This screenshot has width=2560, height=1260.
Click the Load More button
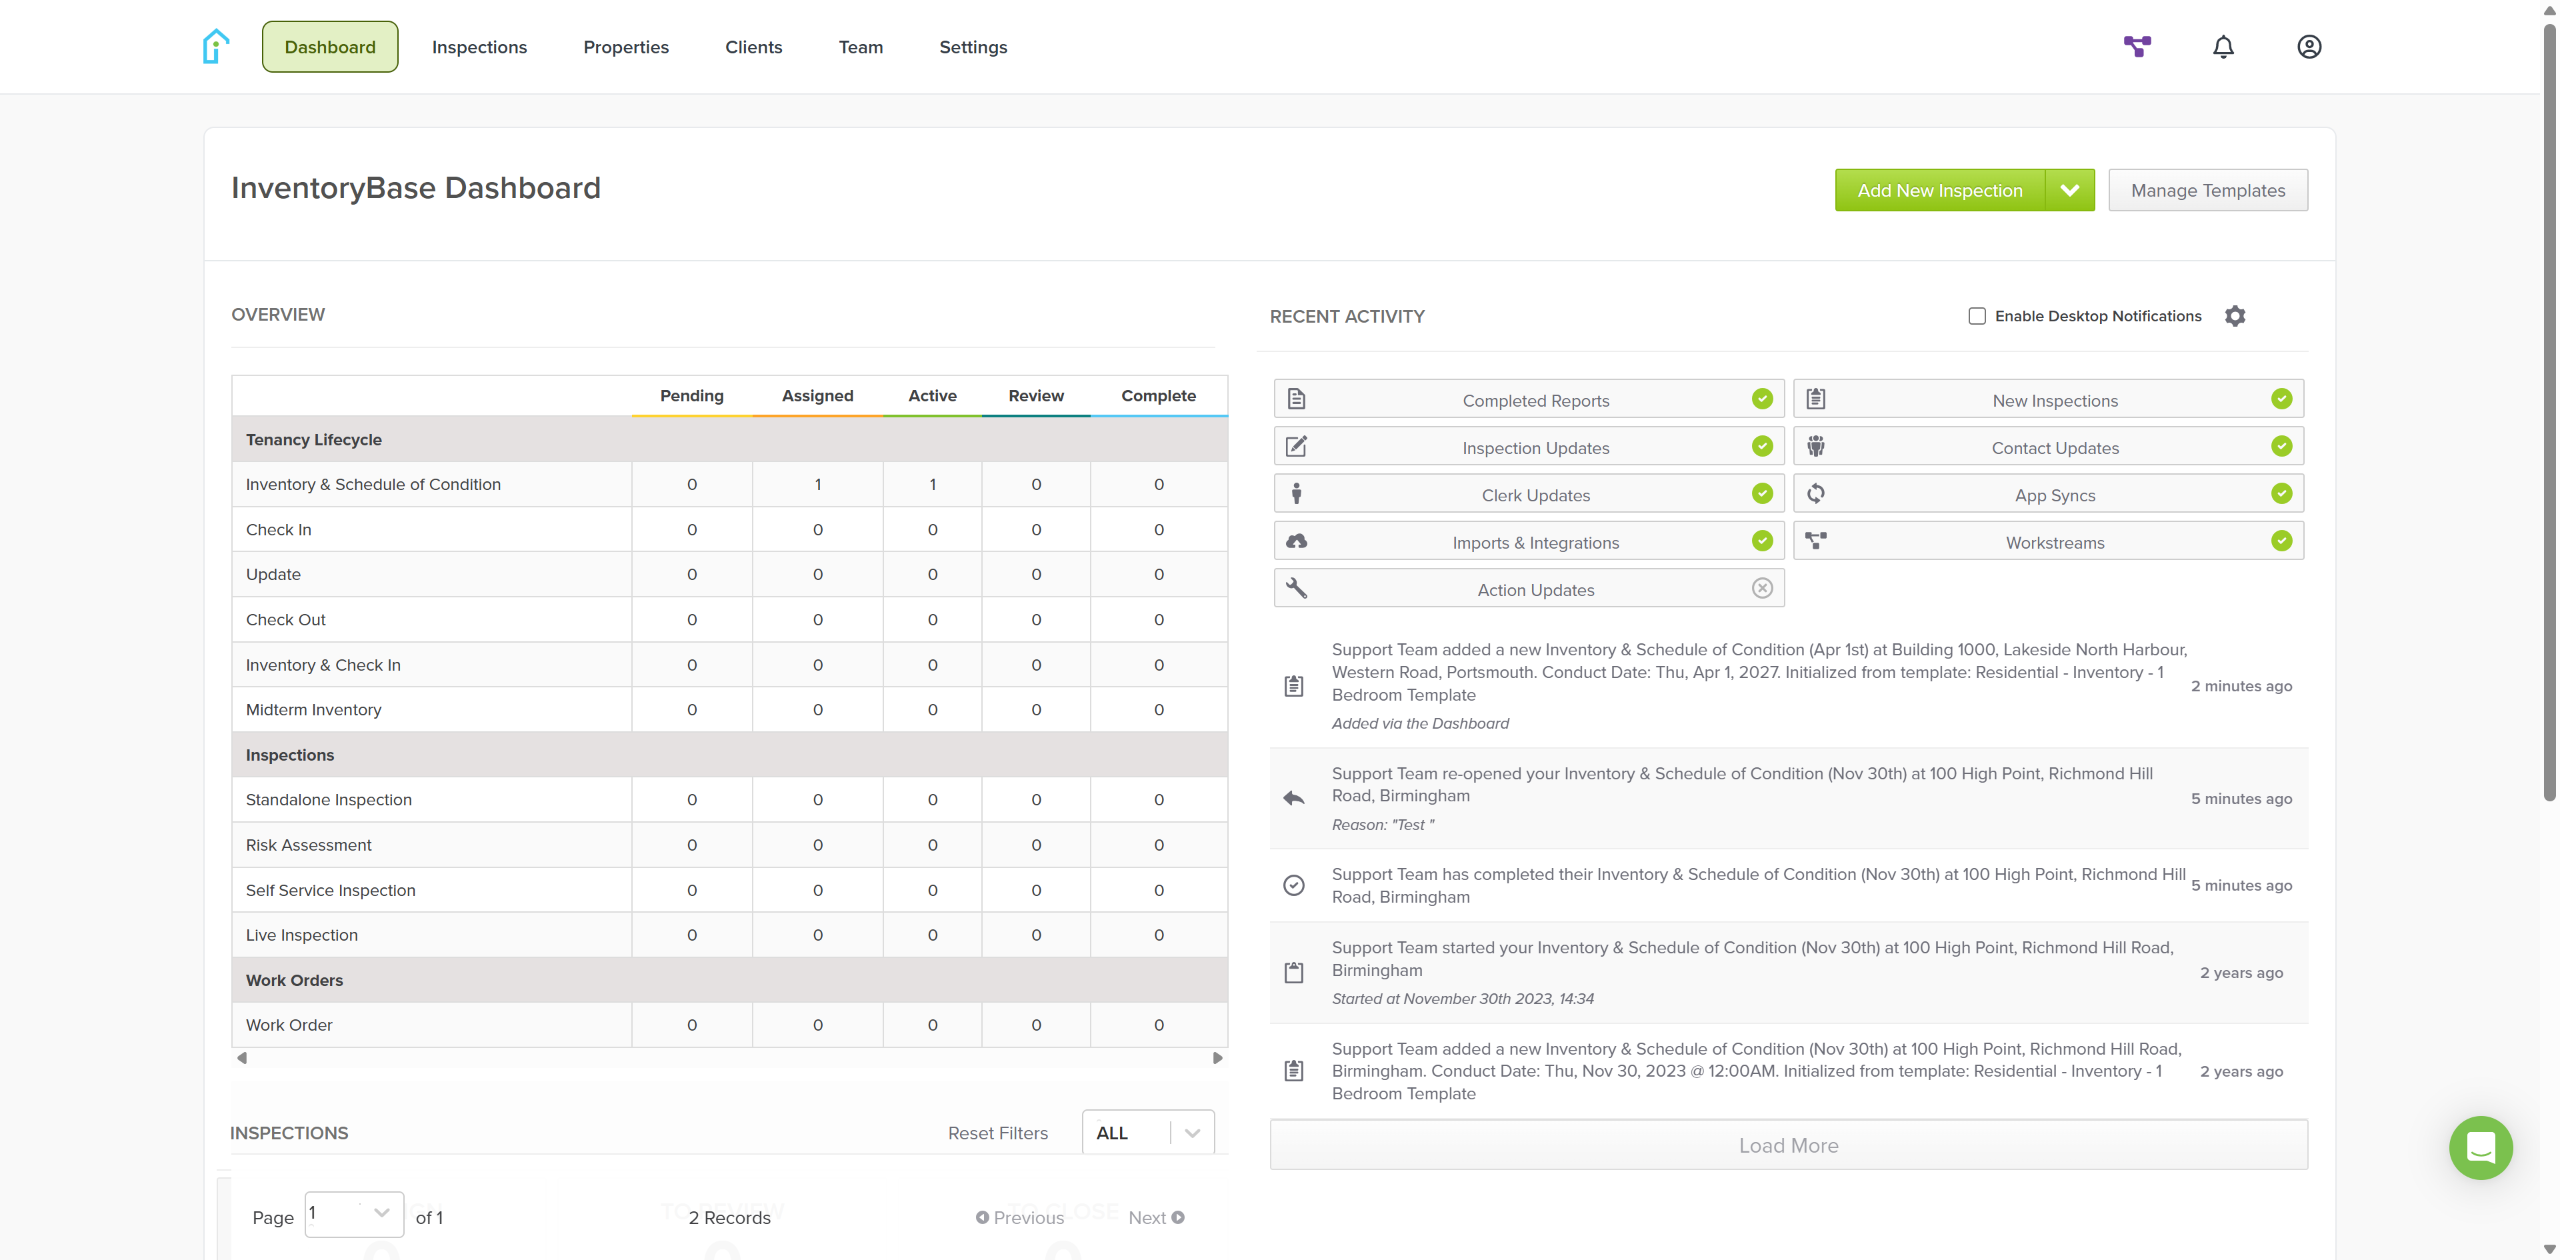point(1788,1145)
